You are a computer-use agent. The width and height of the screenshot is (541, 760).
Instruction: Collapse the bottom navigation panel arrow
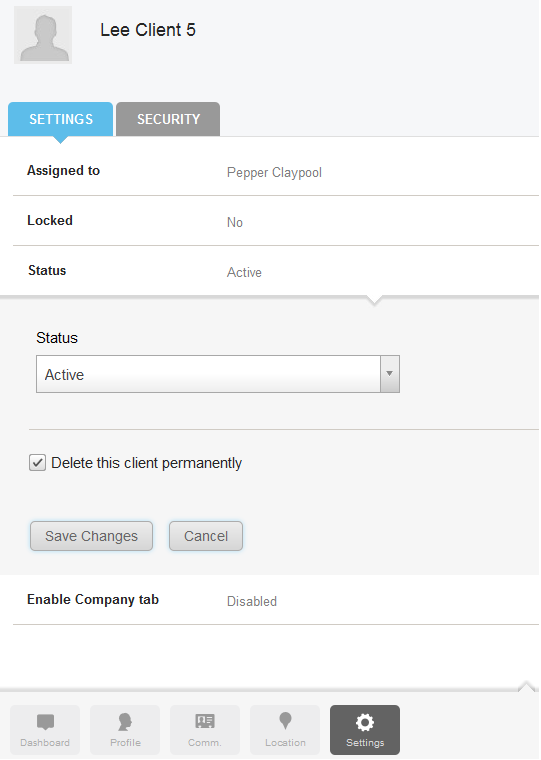[526, 686]
